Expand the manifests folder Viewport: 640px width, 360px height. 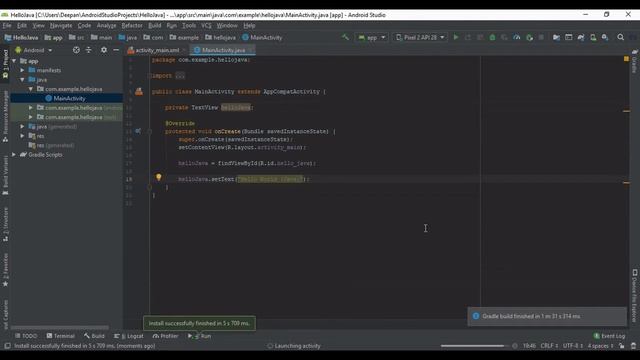(x=22, y=70)
